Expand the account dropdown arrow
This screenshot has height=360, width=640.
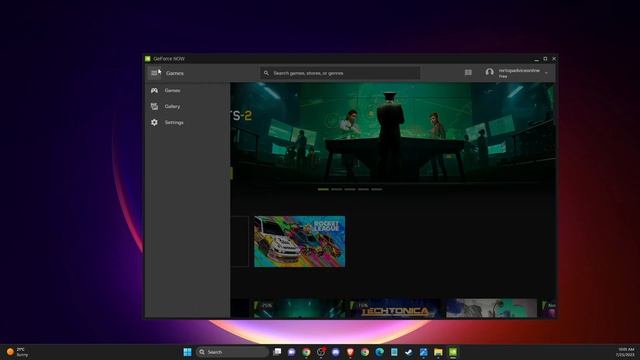point(546,73)
